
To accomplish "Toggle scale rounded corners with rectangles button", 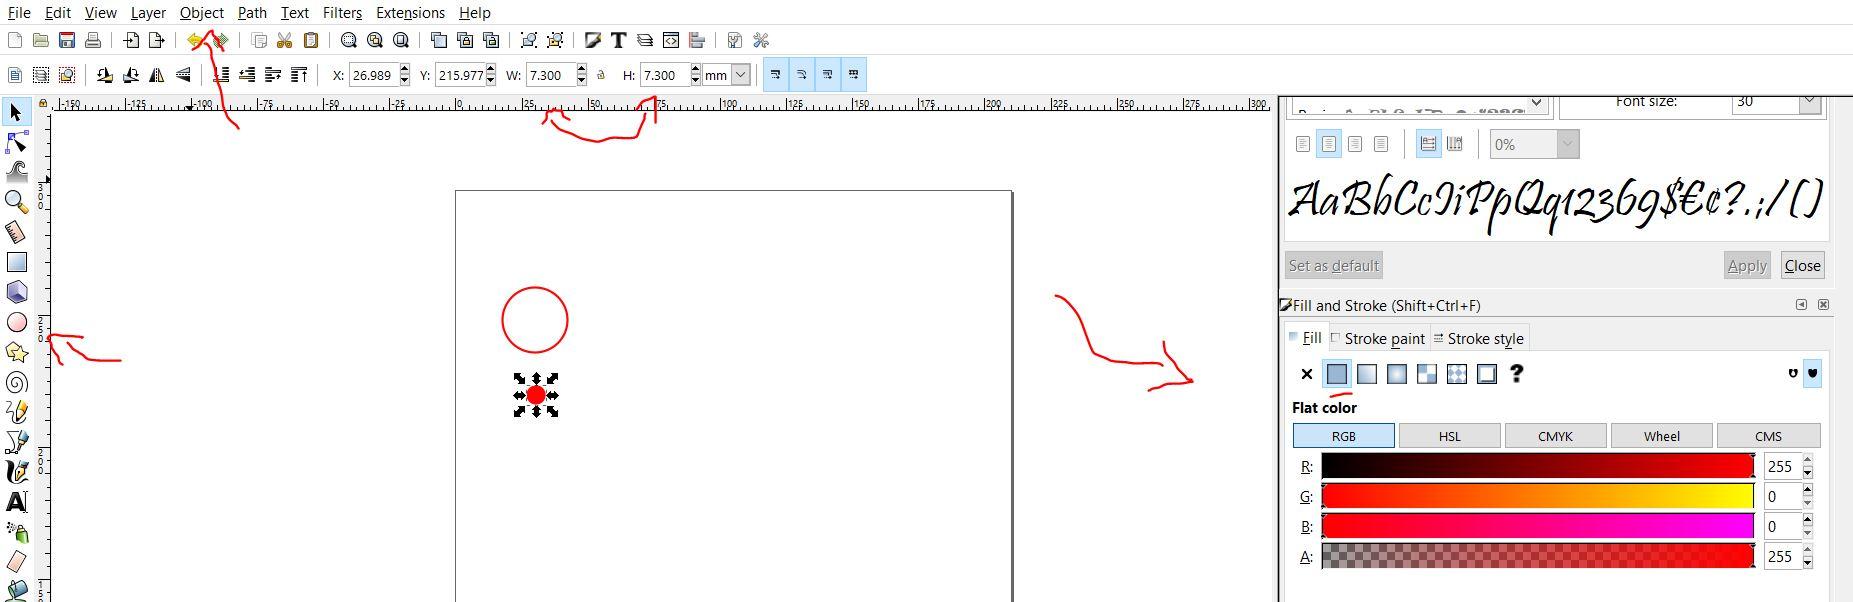I will pyautogui.click(x=802, y=75).
